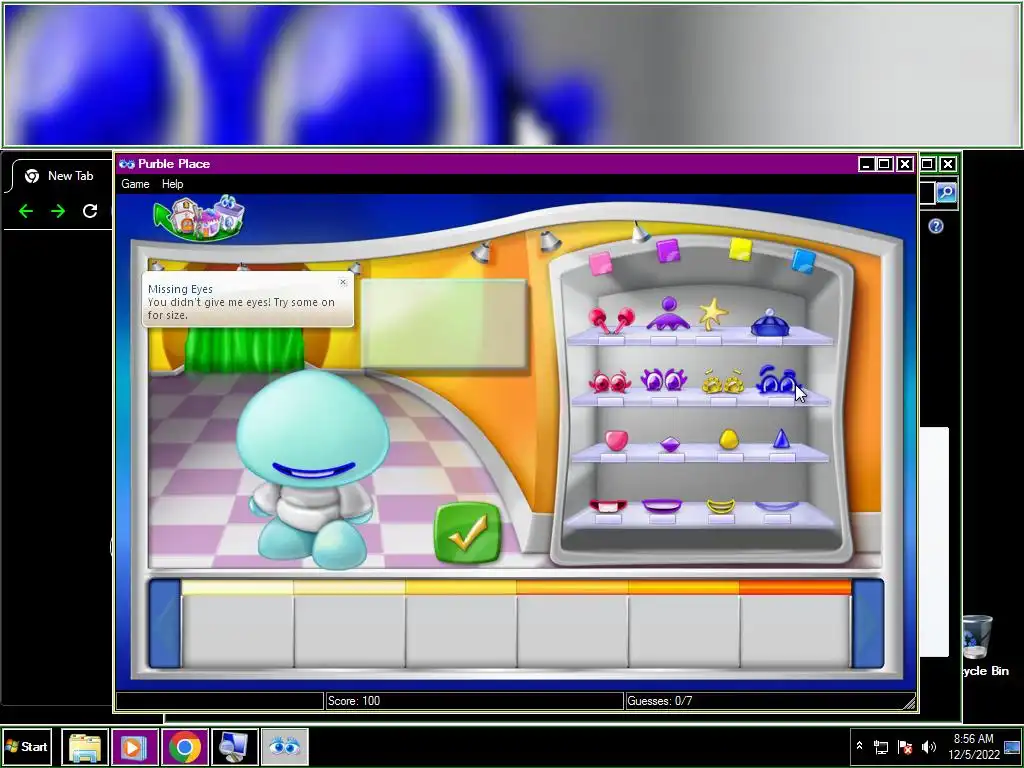Click the magnifier search button behind game
1024x768 pixels.
[946, 193]
